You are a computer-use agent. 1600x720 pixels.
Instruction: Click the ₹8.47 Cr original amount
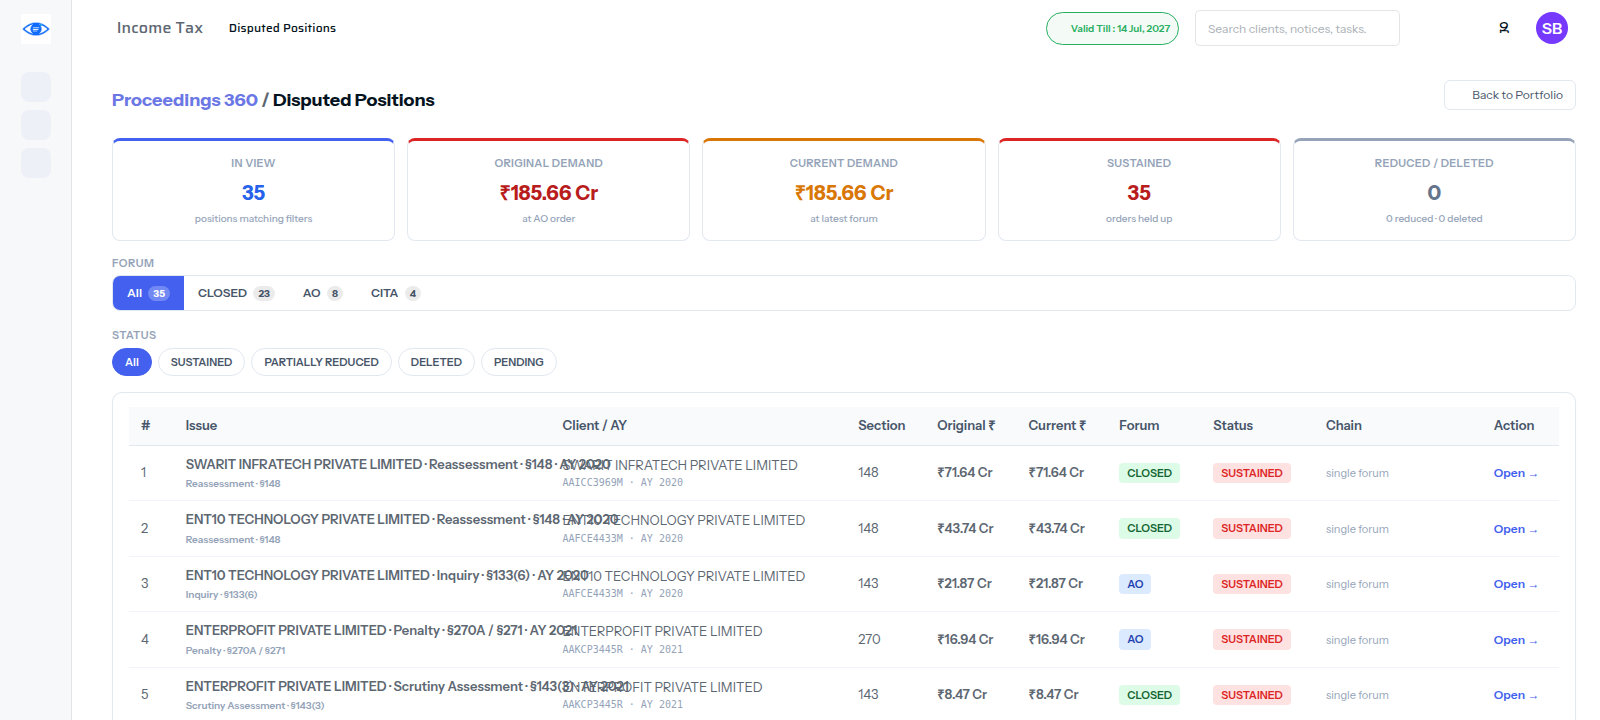coord(962,694)
